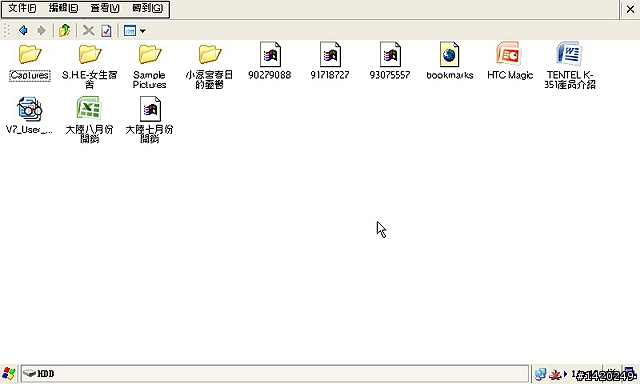The image size is (640, 384).
Task: Click the V7_User_... file name
Action: tap(29, 130)
